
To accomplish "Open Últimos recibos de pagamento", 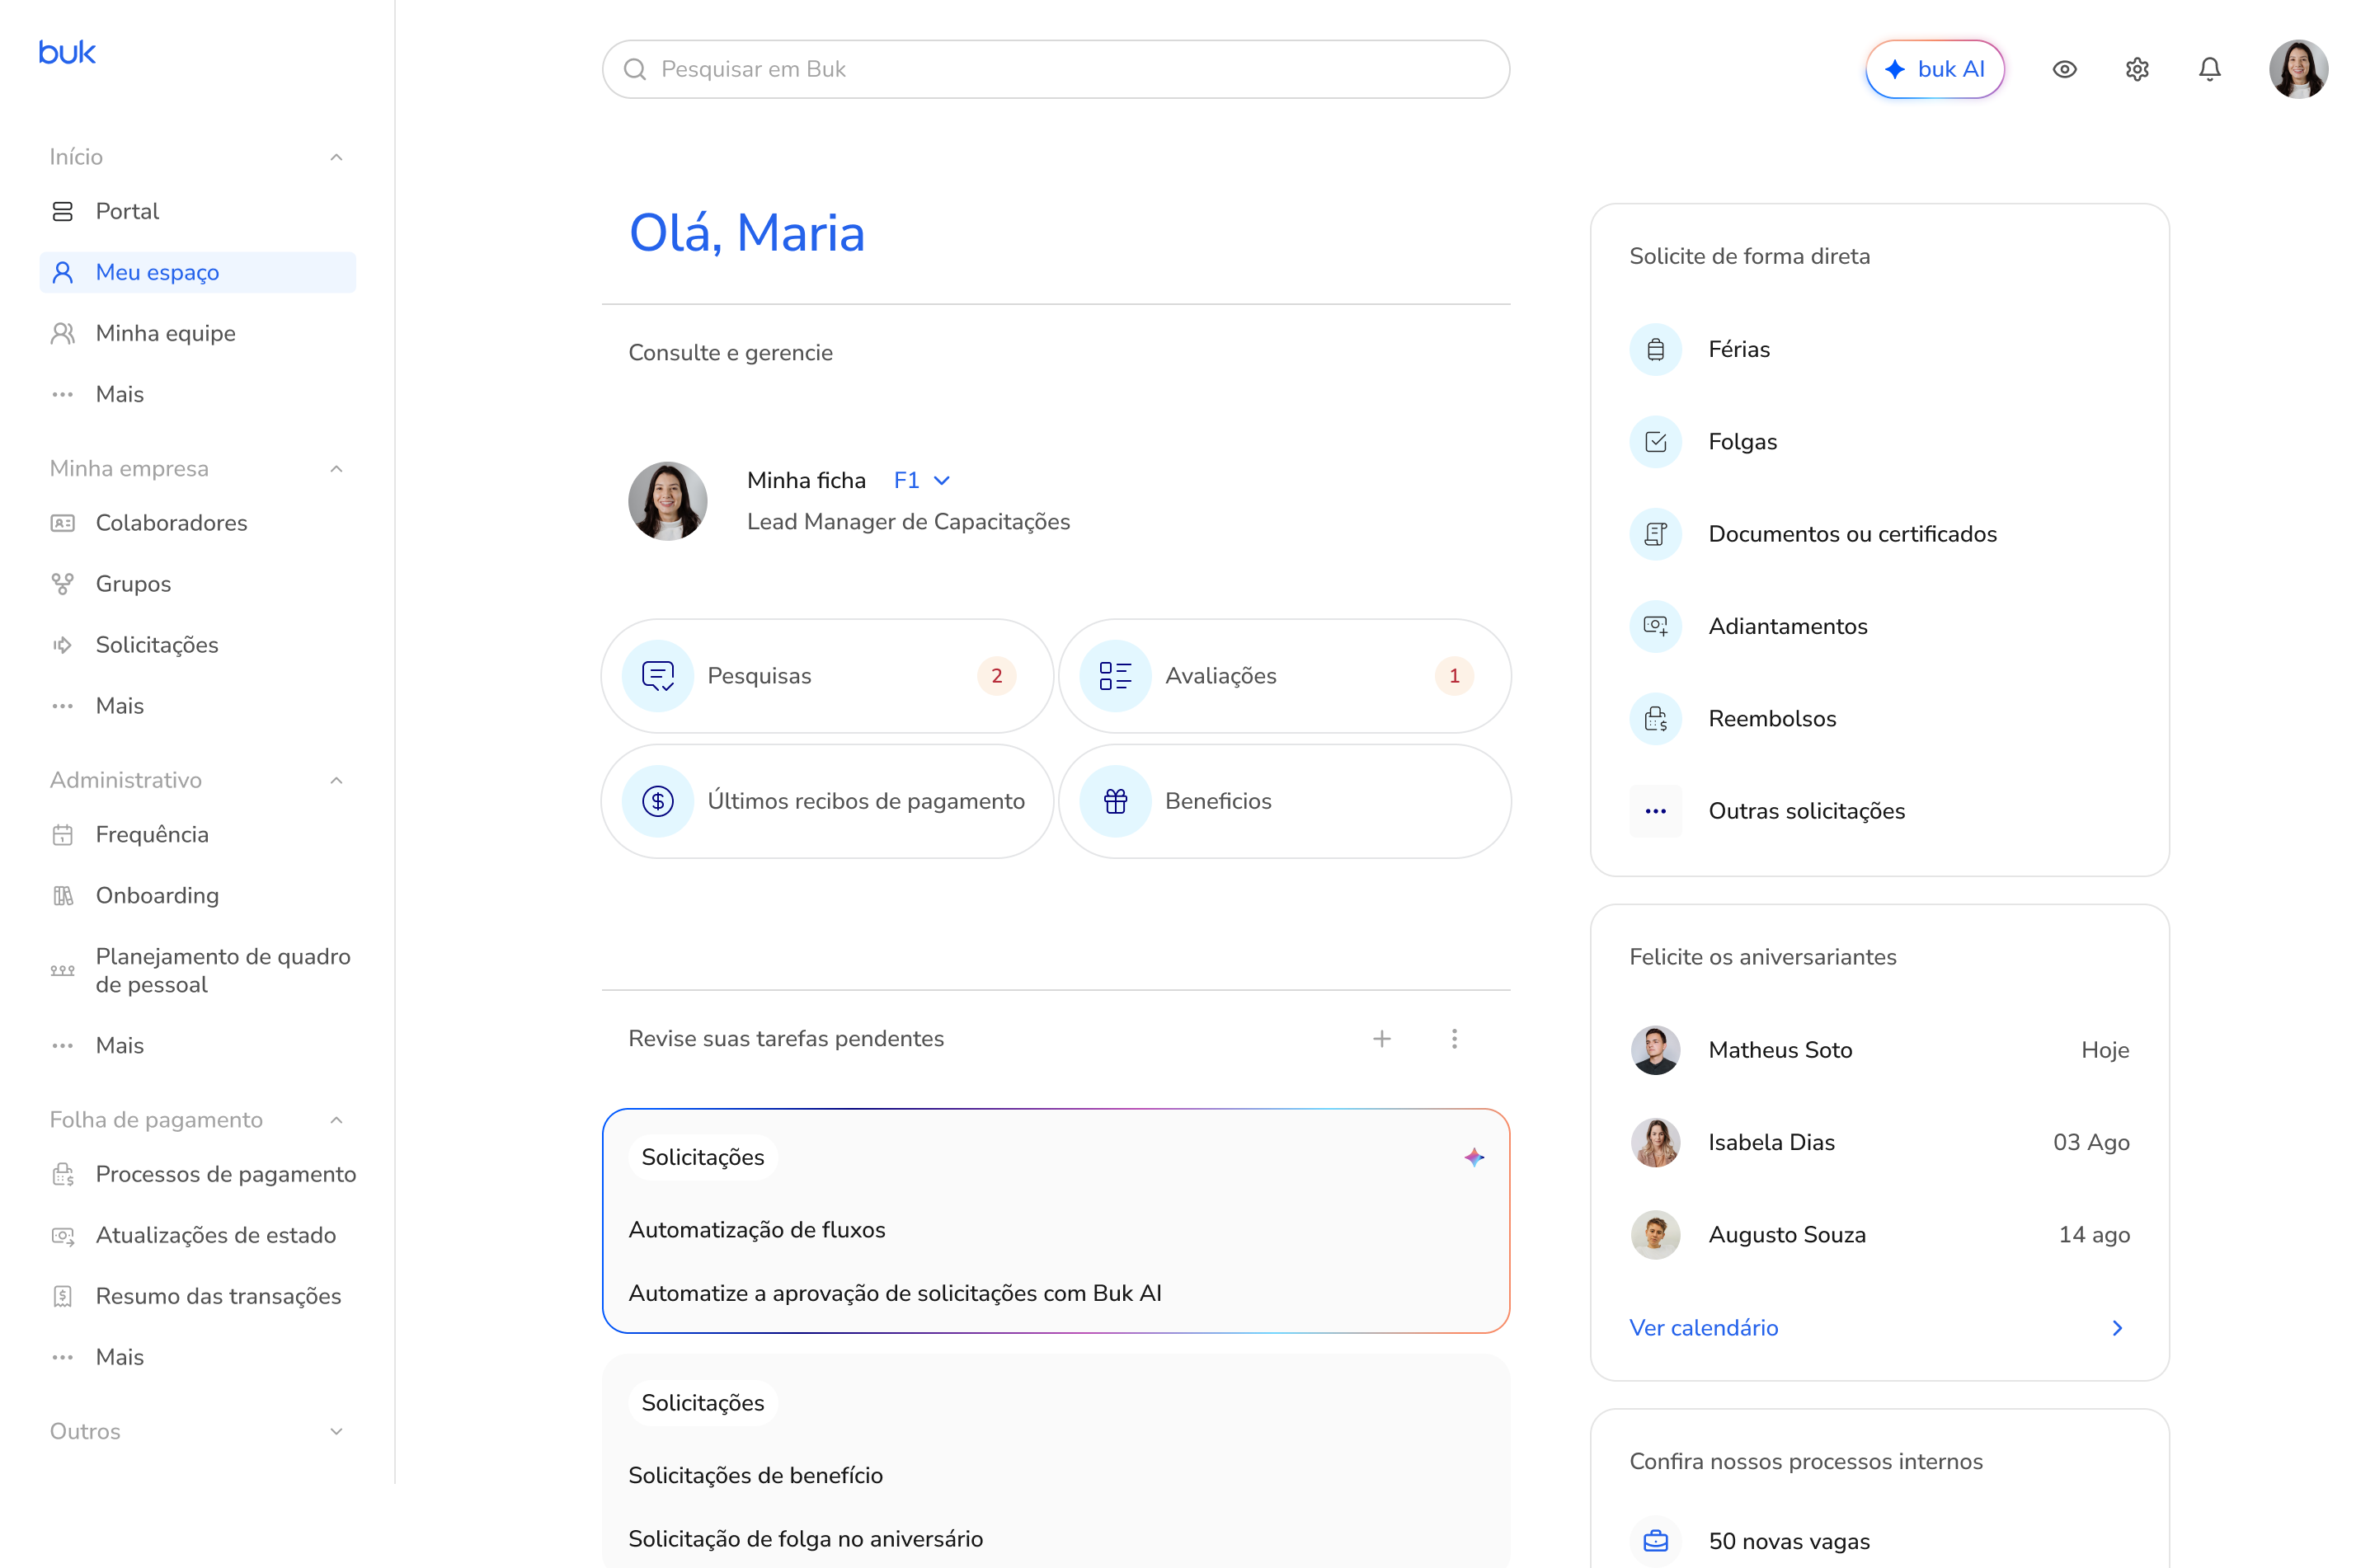I will click(827, 801).
